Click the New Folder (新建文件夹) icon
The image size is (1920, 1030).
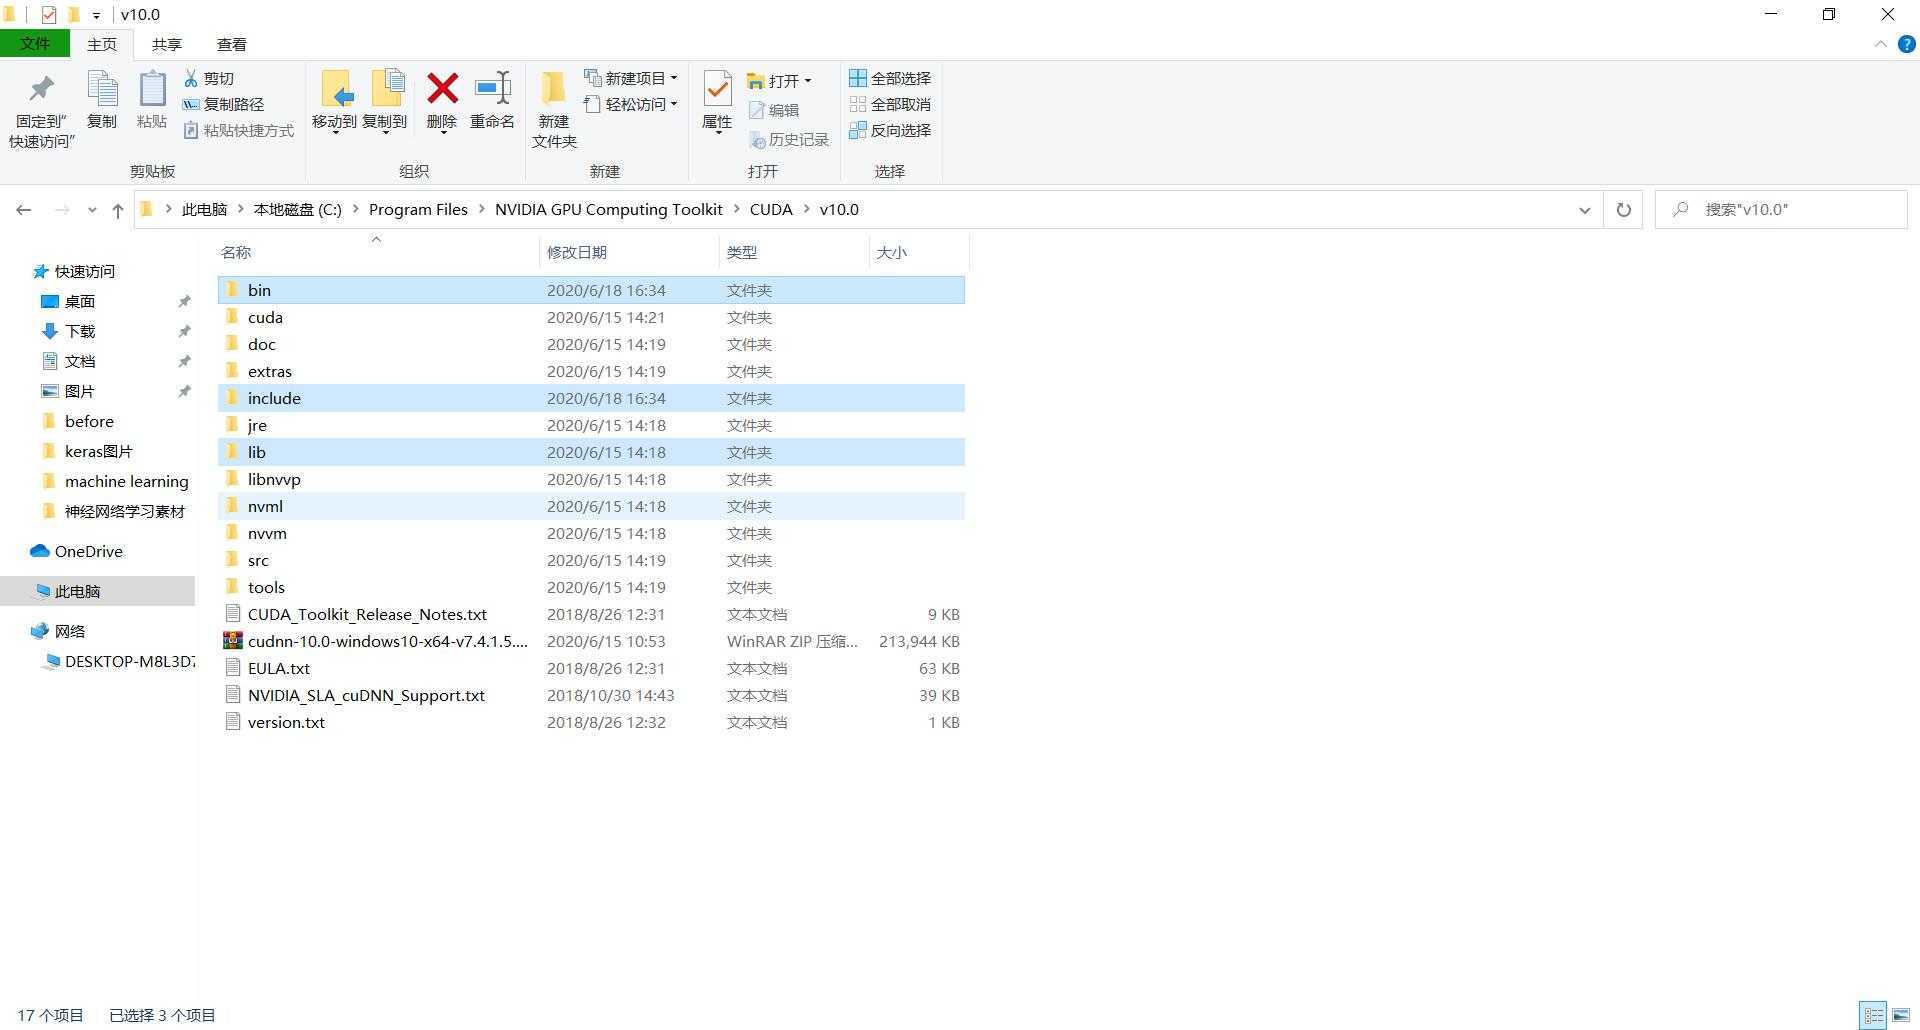[553, 89]
